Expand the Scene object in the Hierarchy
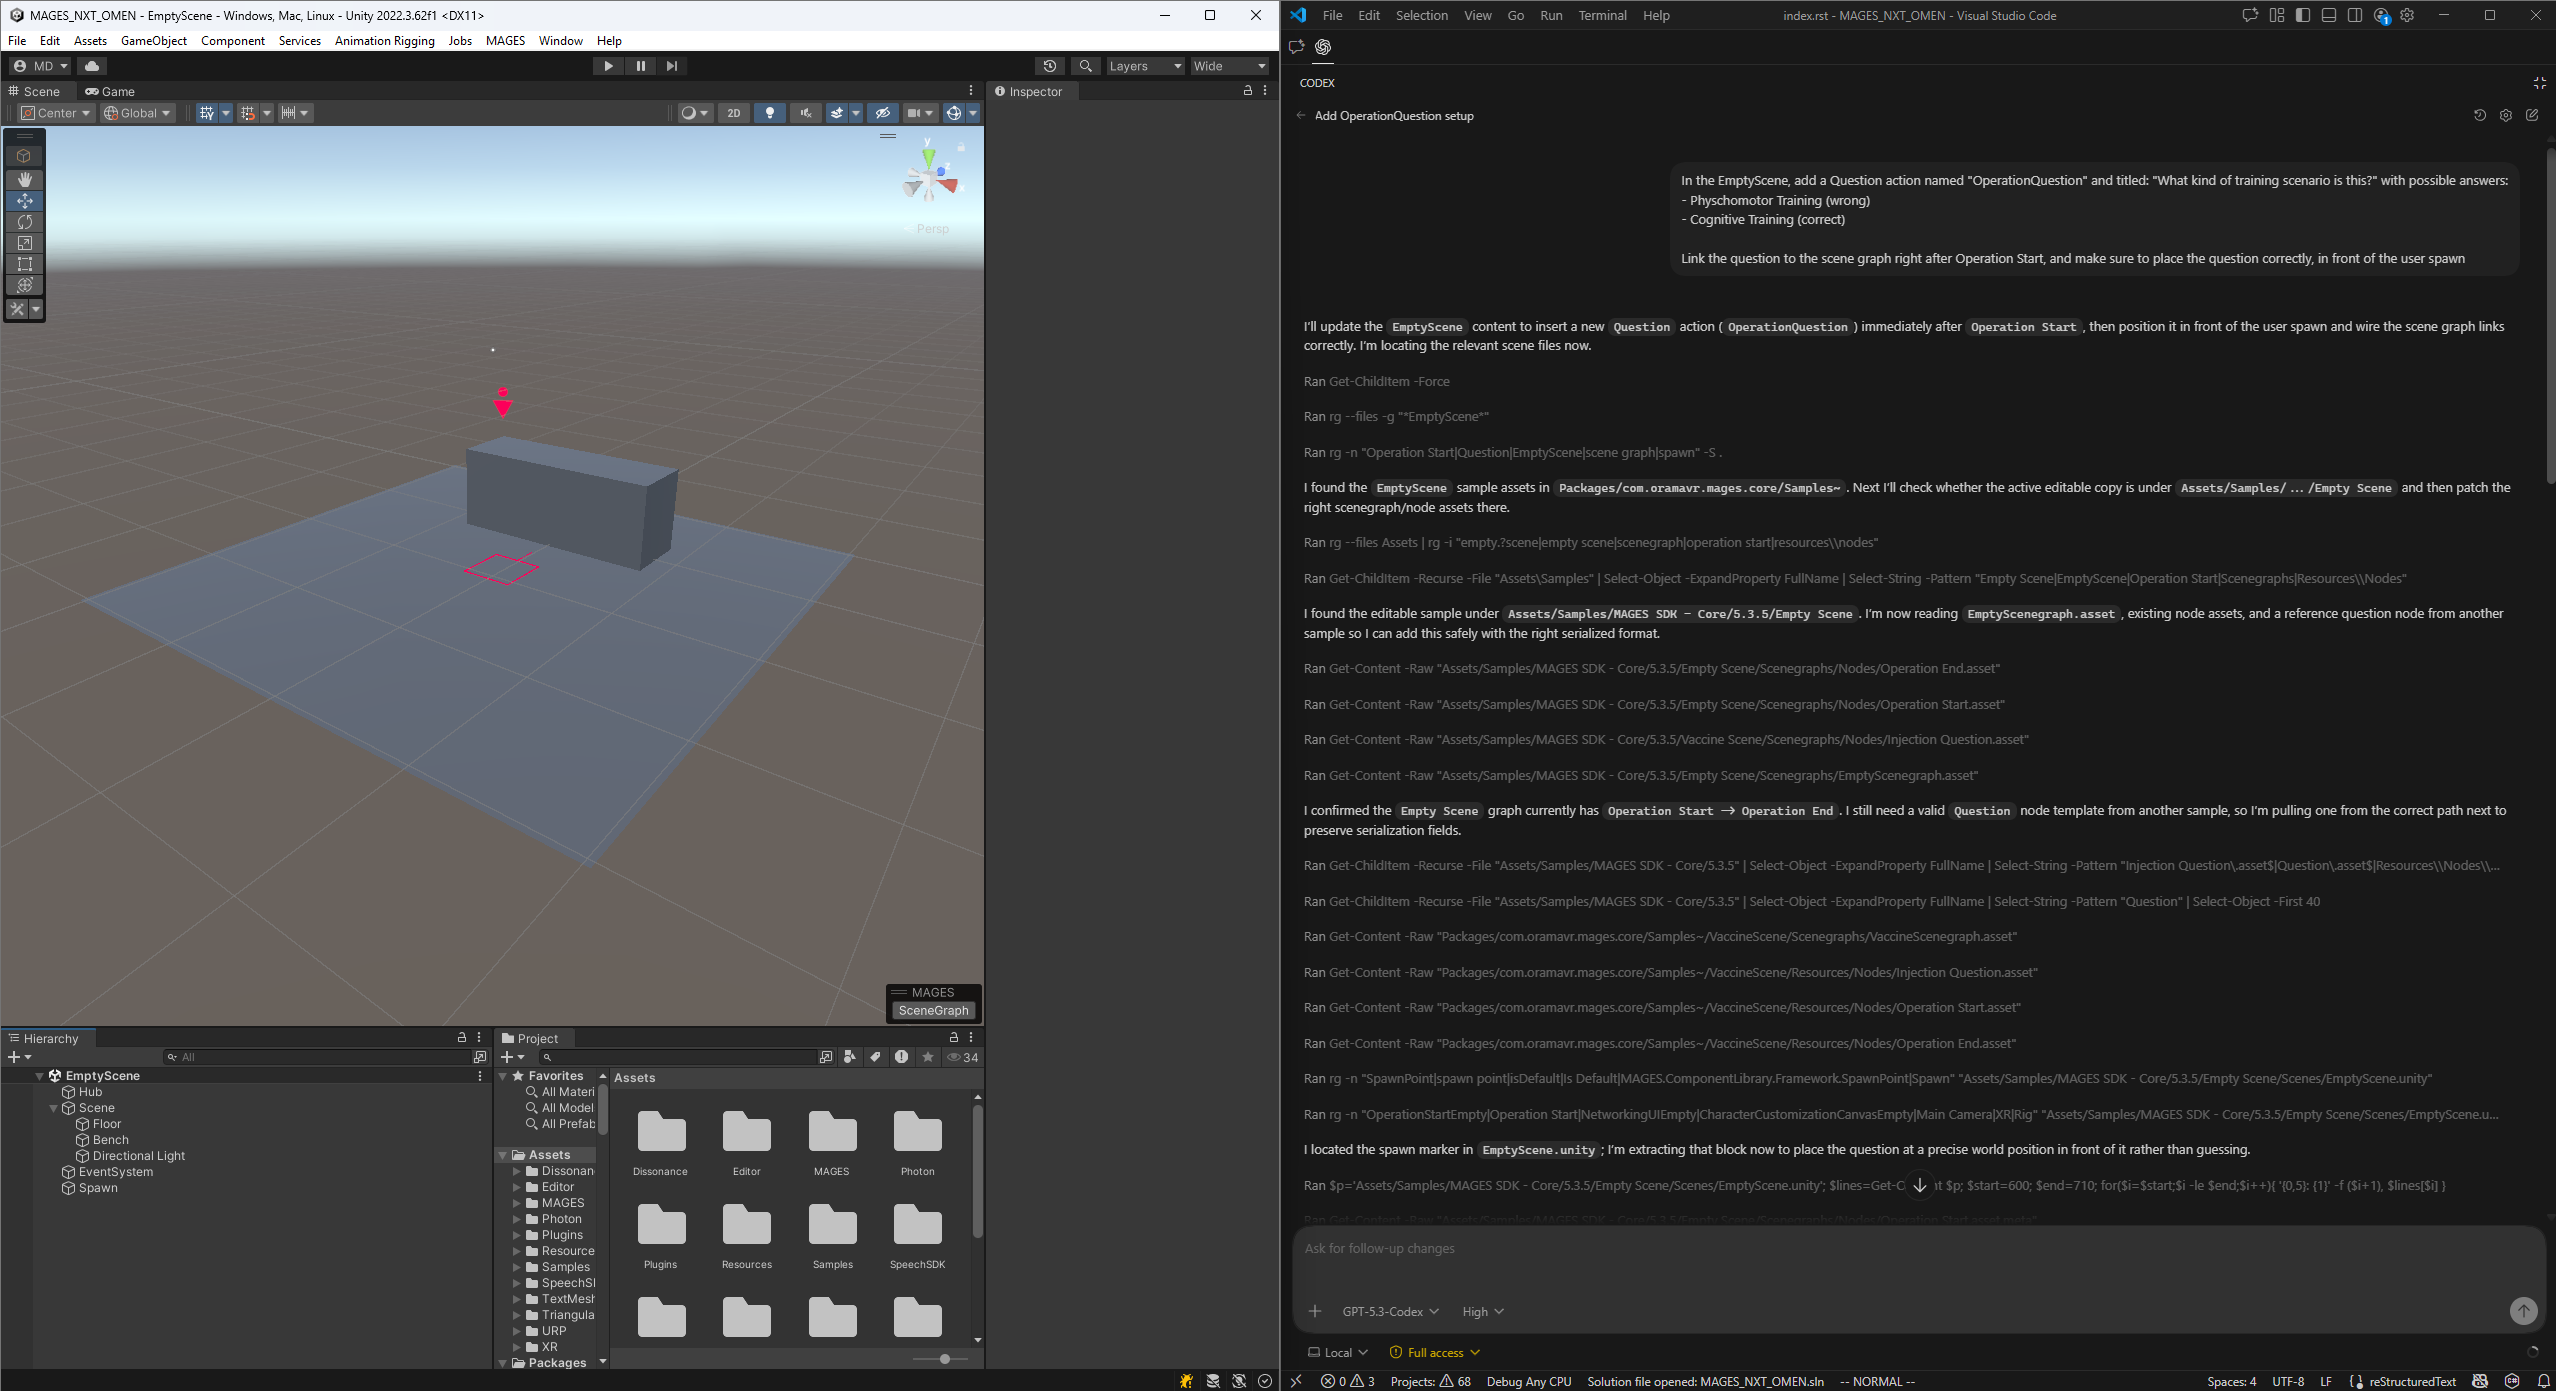The width and height of the screenshot is (2556, 1391). (52, 1107)
